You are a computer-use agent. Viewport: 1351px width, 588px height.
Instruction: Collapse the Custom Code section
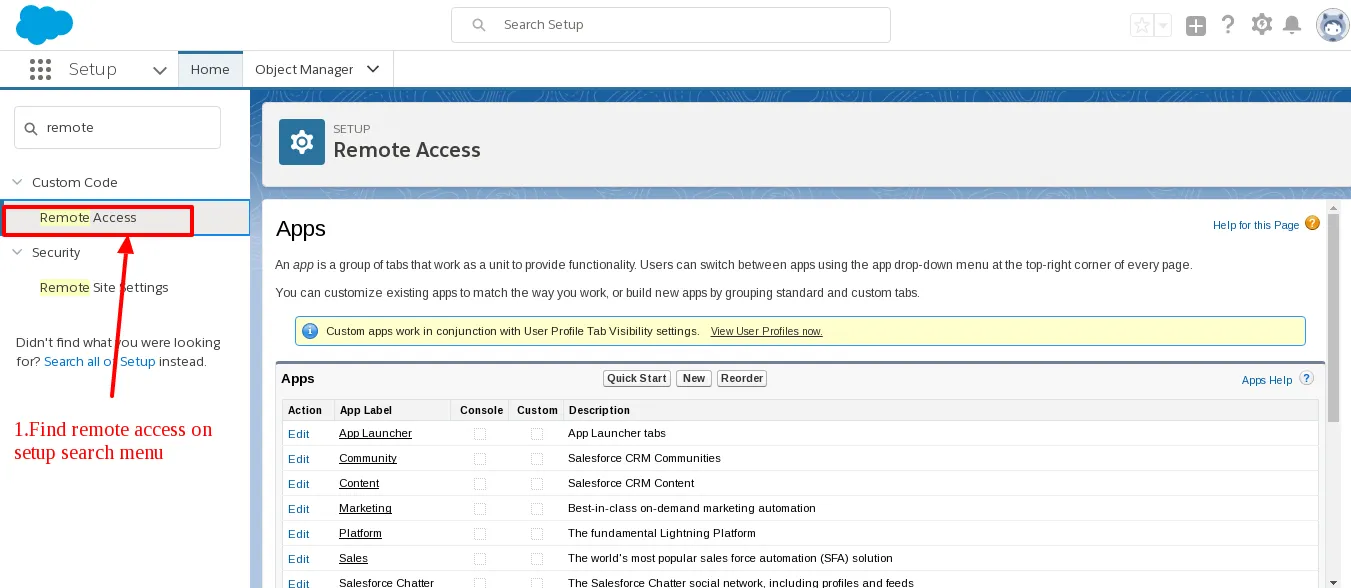tap(17, 182)
